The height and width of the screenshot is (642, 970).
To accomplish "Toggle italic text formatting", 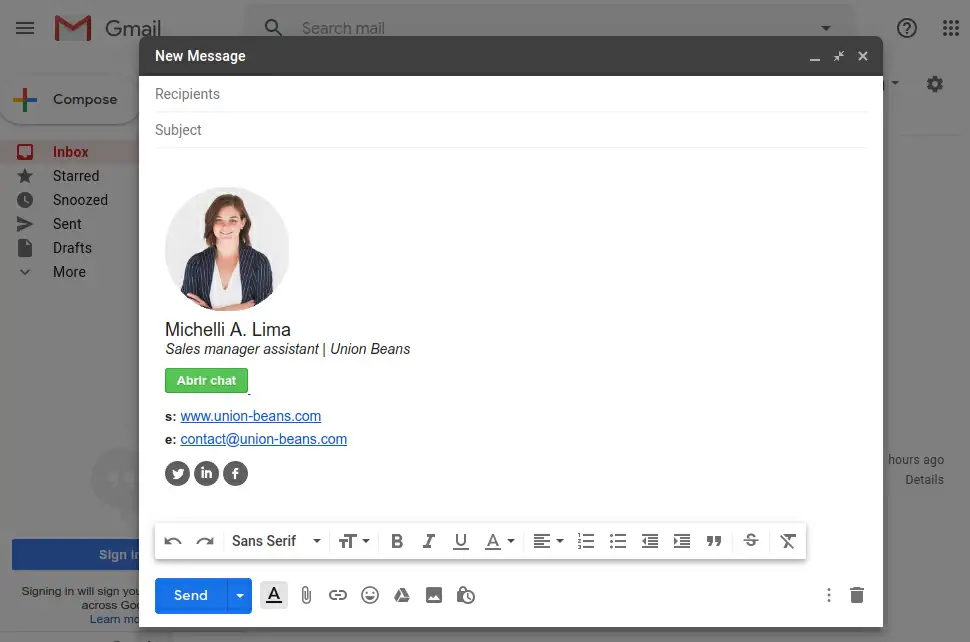I will click(429, 541).
